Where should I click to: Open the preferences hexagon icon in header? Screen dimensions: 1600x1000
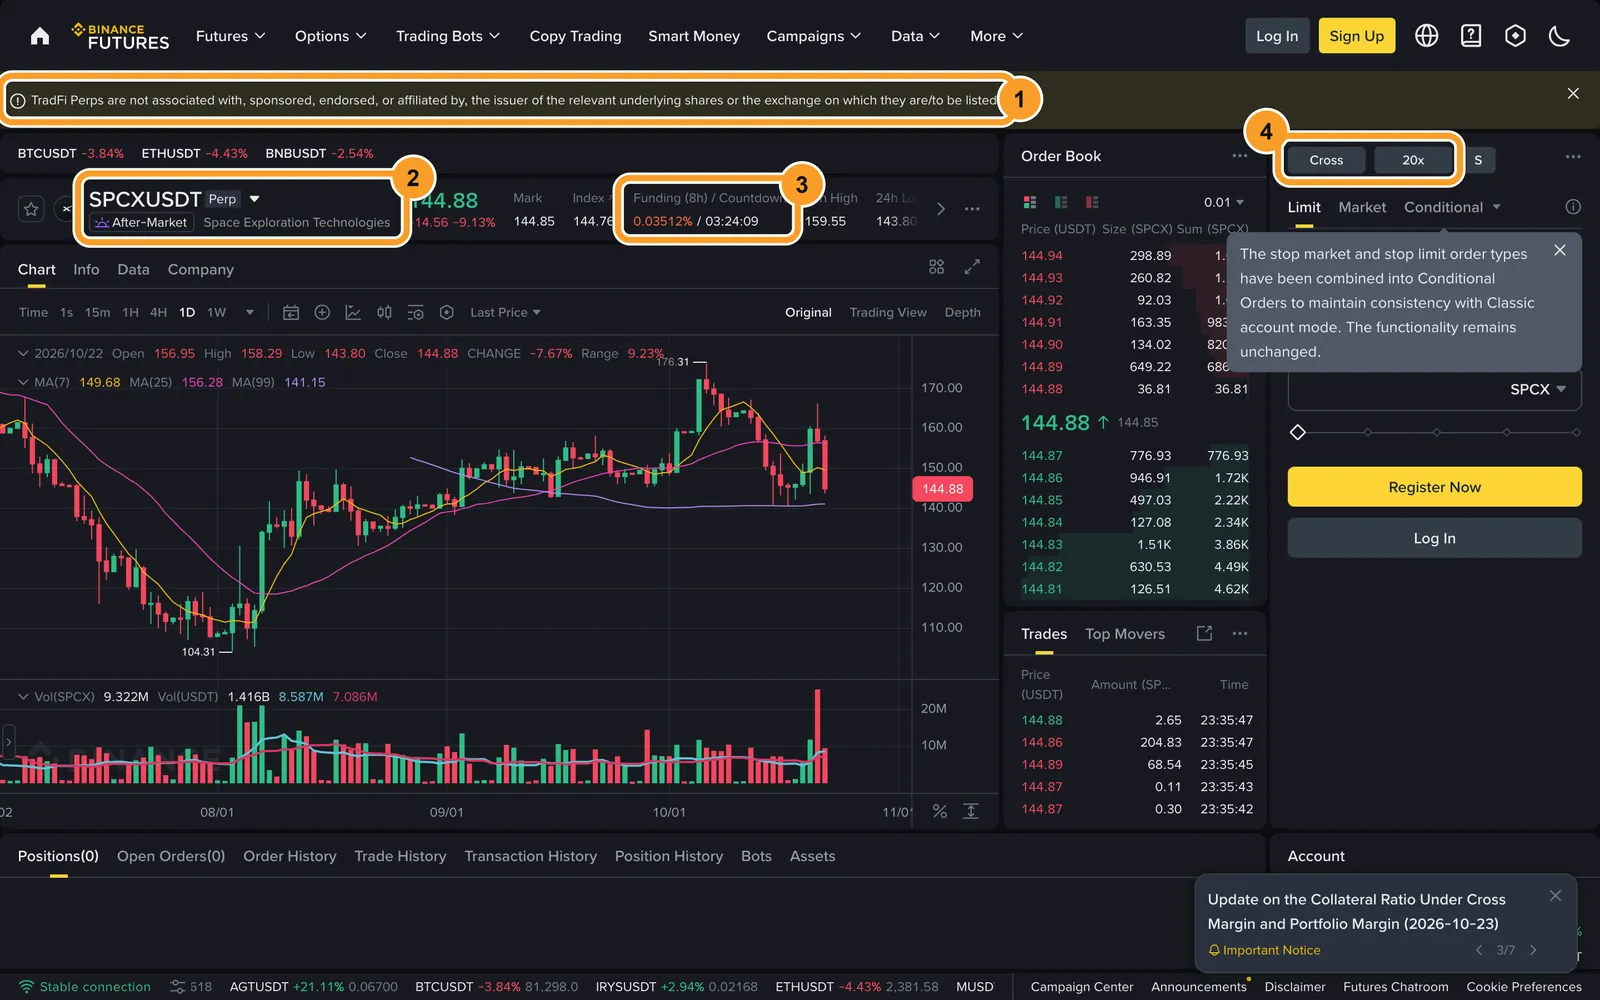click(x=1516, y=36)
